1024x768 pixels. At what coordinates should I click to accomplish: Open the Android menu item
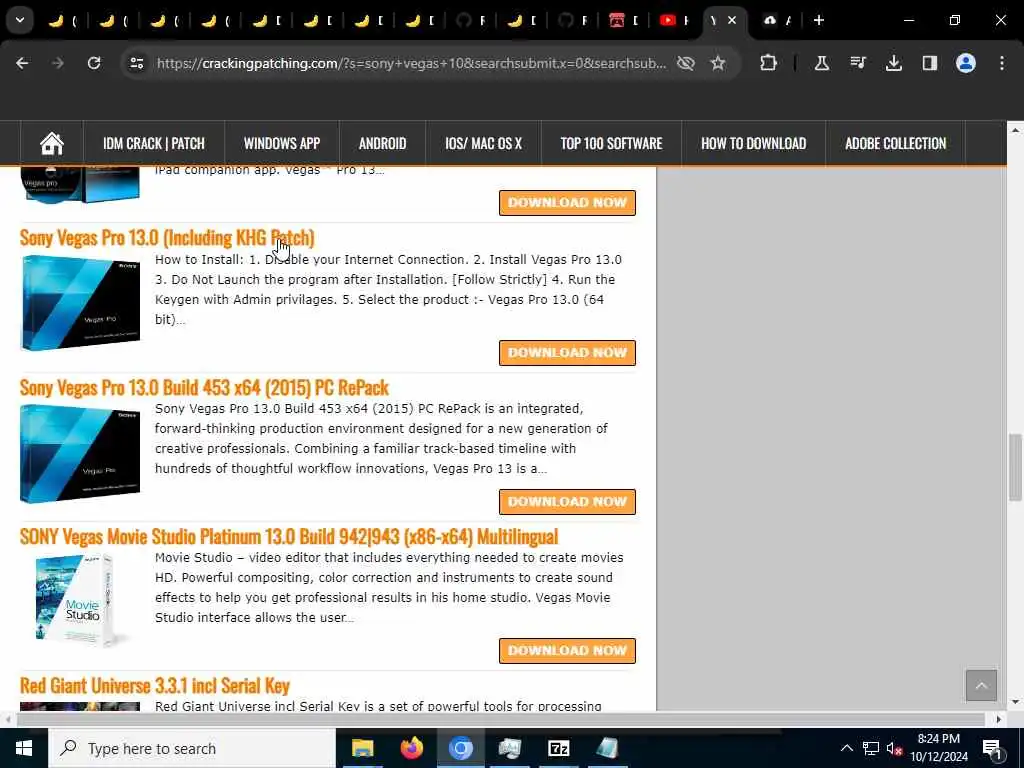pyautogui.click(x=382, y=143)
